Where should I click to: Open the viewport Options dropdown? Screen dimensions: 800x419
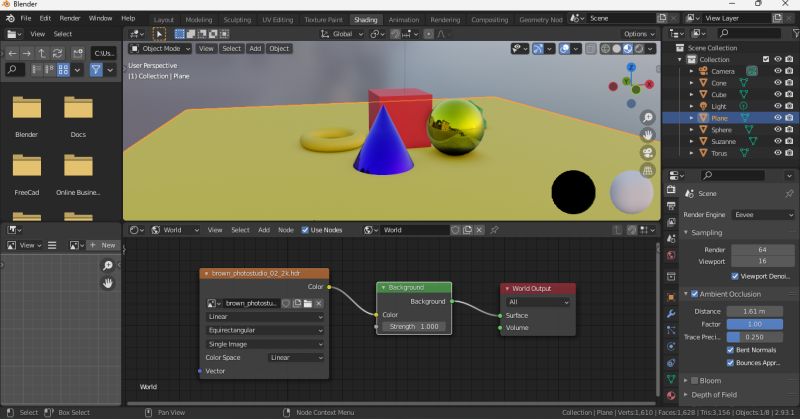[639, 34]
